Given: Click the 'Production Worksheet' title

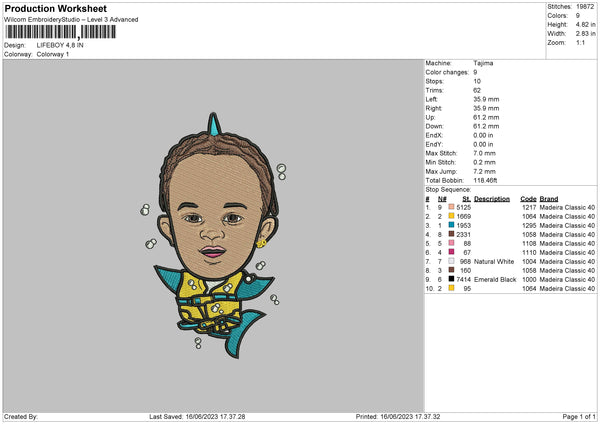Looking at the screenshot, I should click(x=55, y=8).
